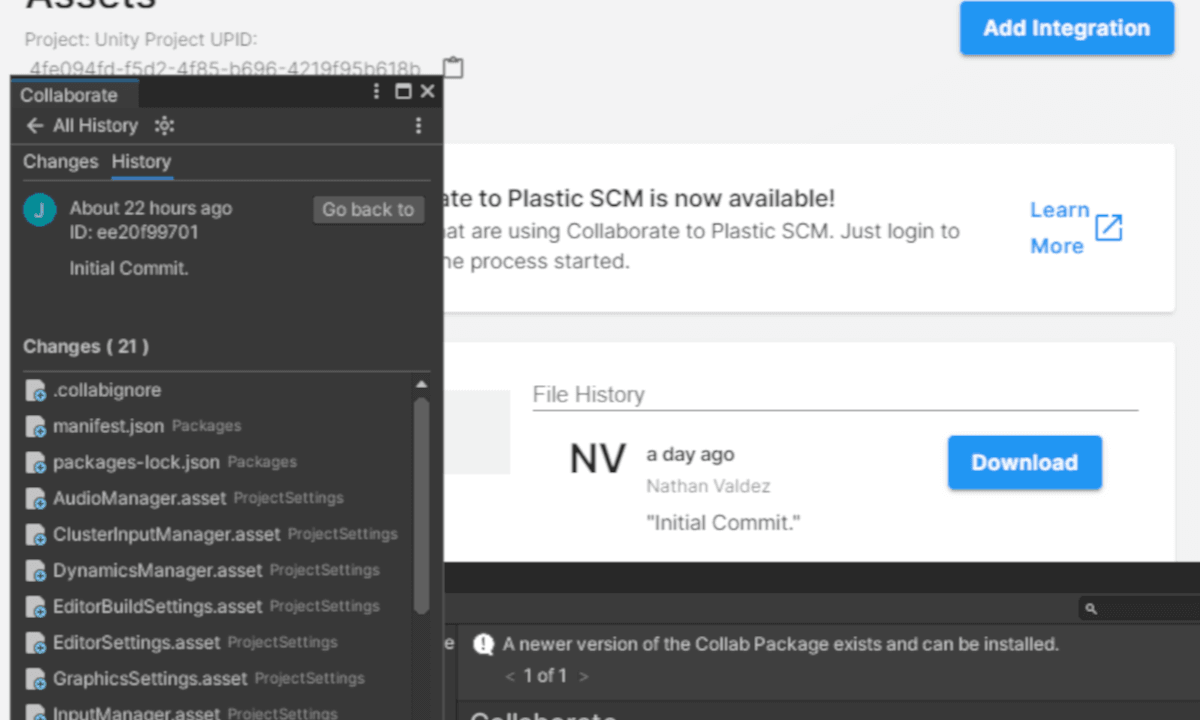Click the back arrow beside All History
This screenshot has height=720, width=1200.
[x=35, y=125]
